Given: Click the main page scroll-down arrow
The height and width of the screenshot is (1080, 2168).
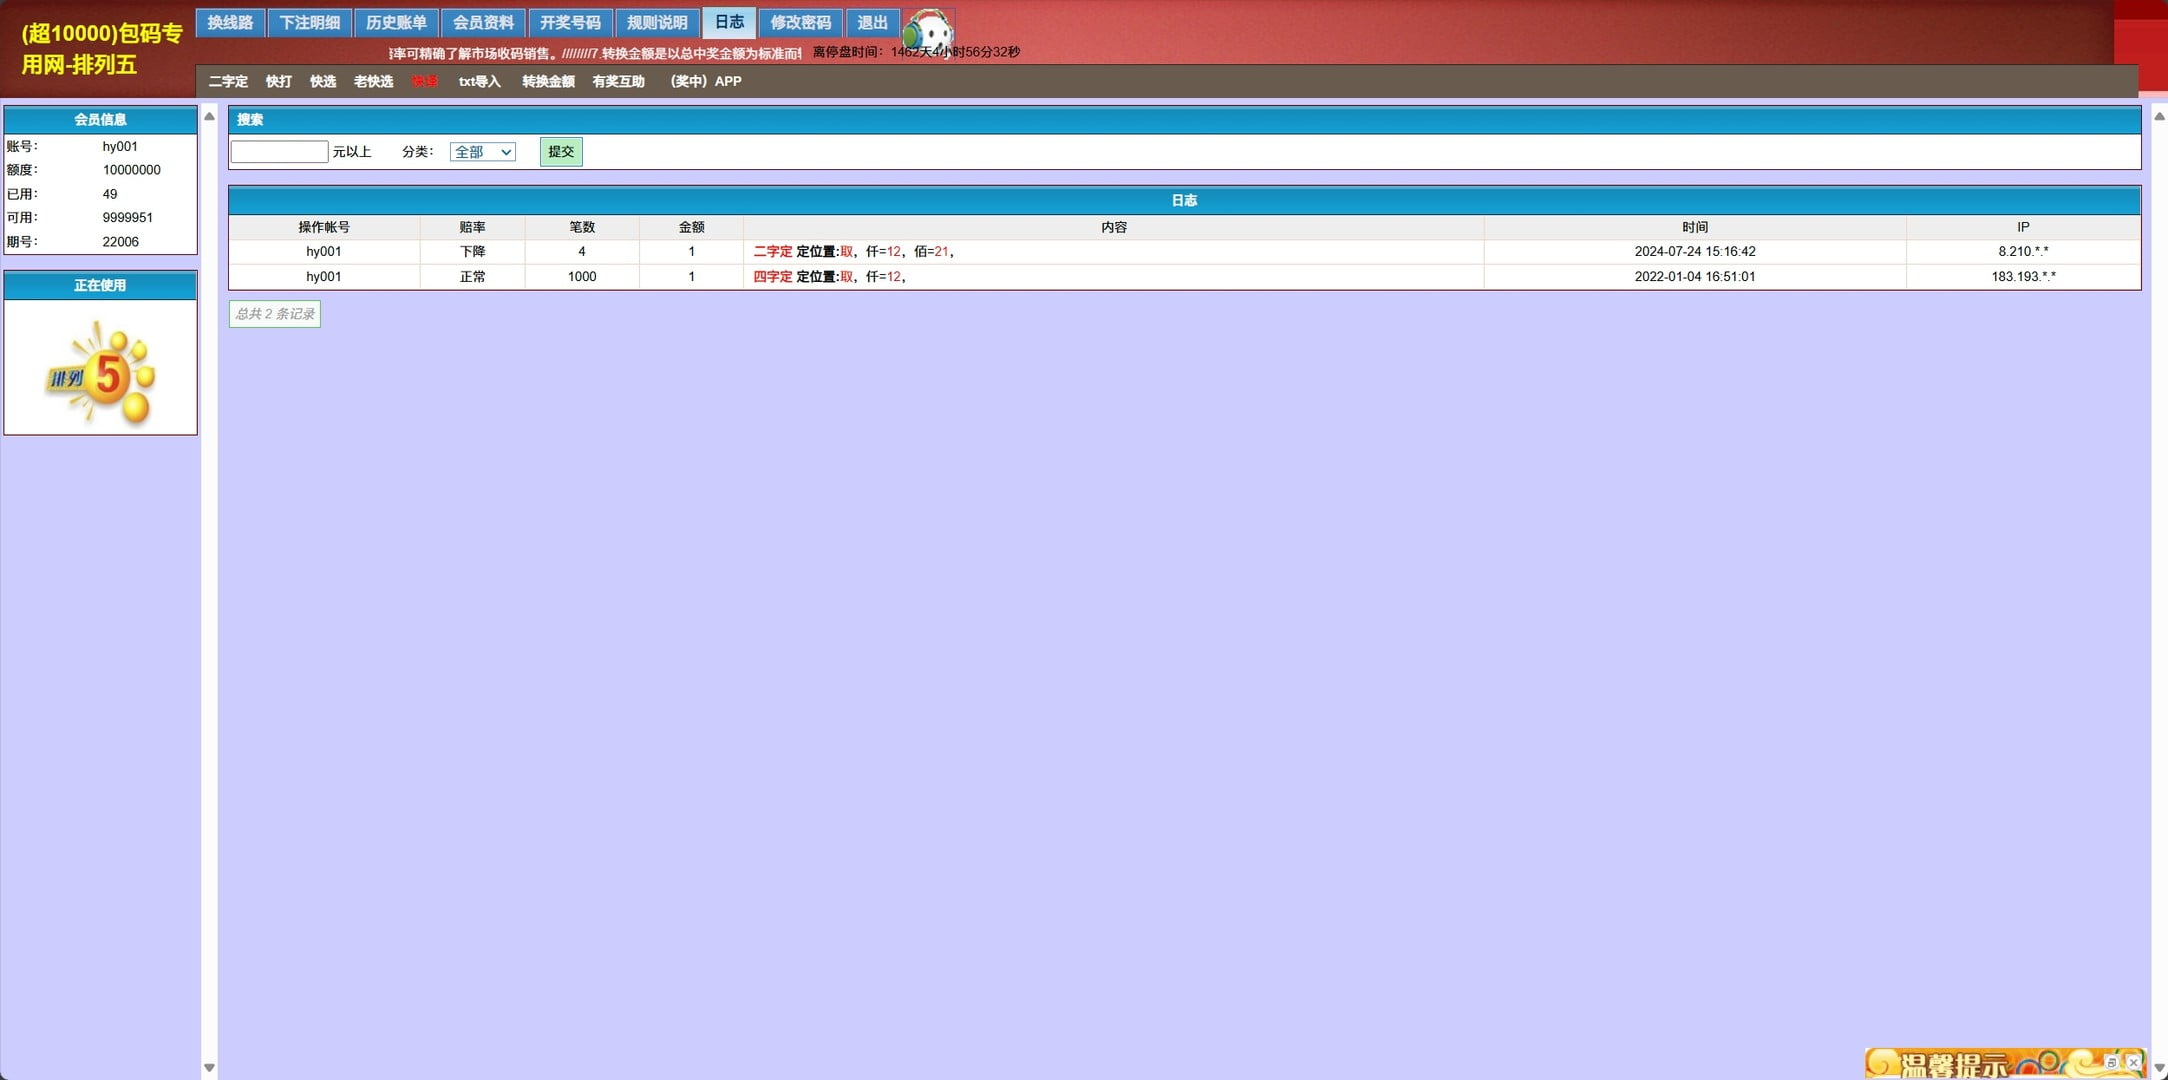Looking at the screenshot, I should pyautogui.click(x=2159, y=1069).
